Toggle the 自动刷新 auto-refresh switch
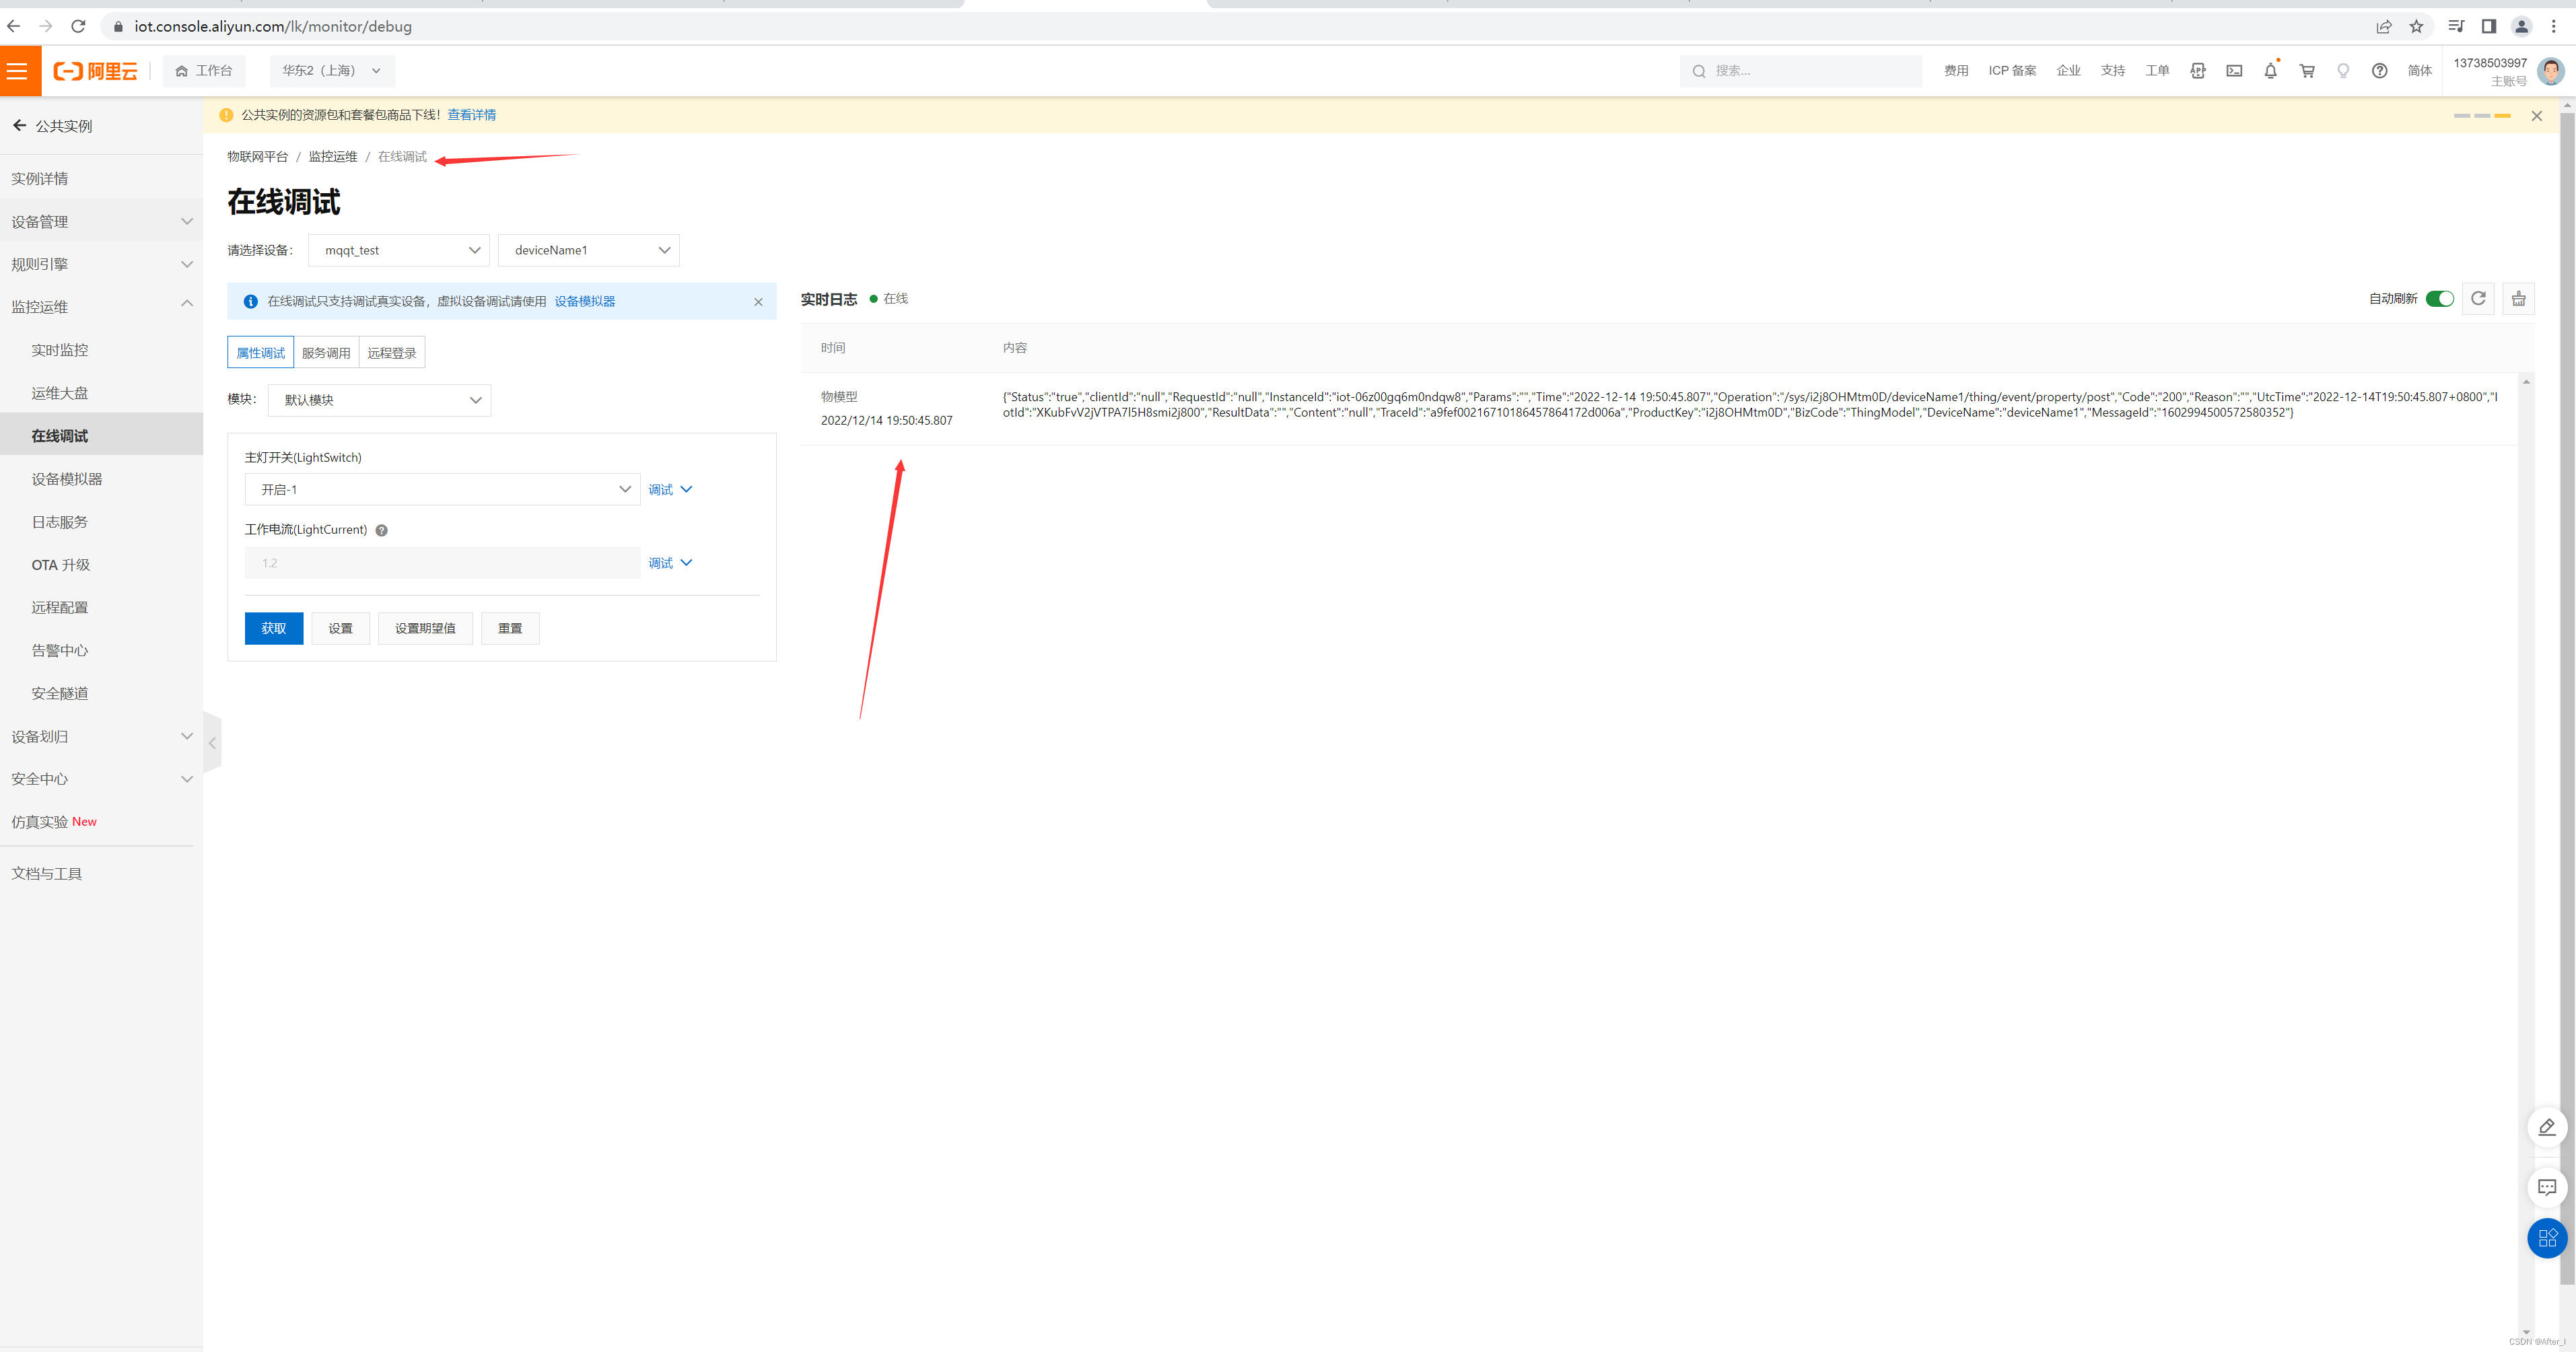 click(2439, 298)
